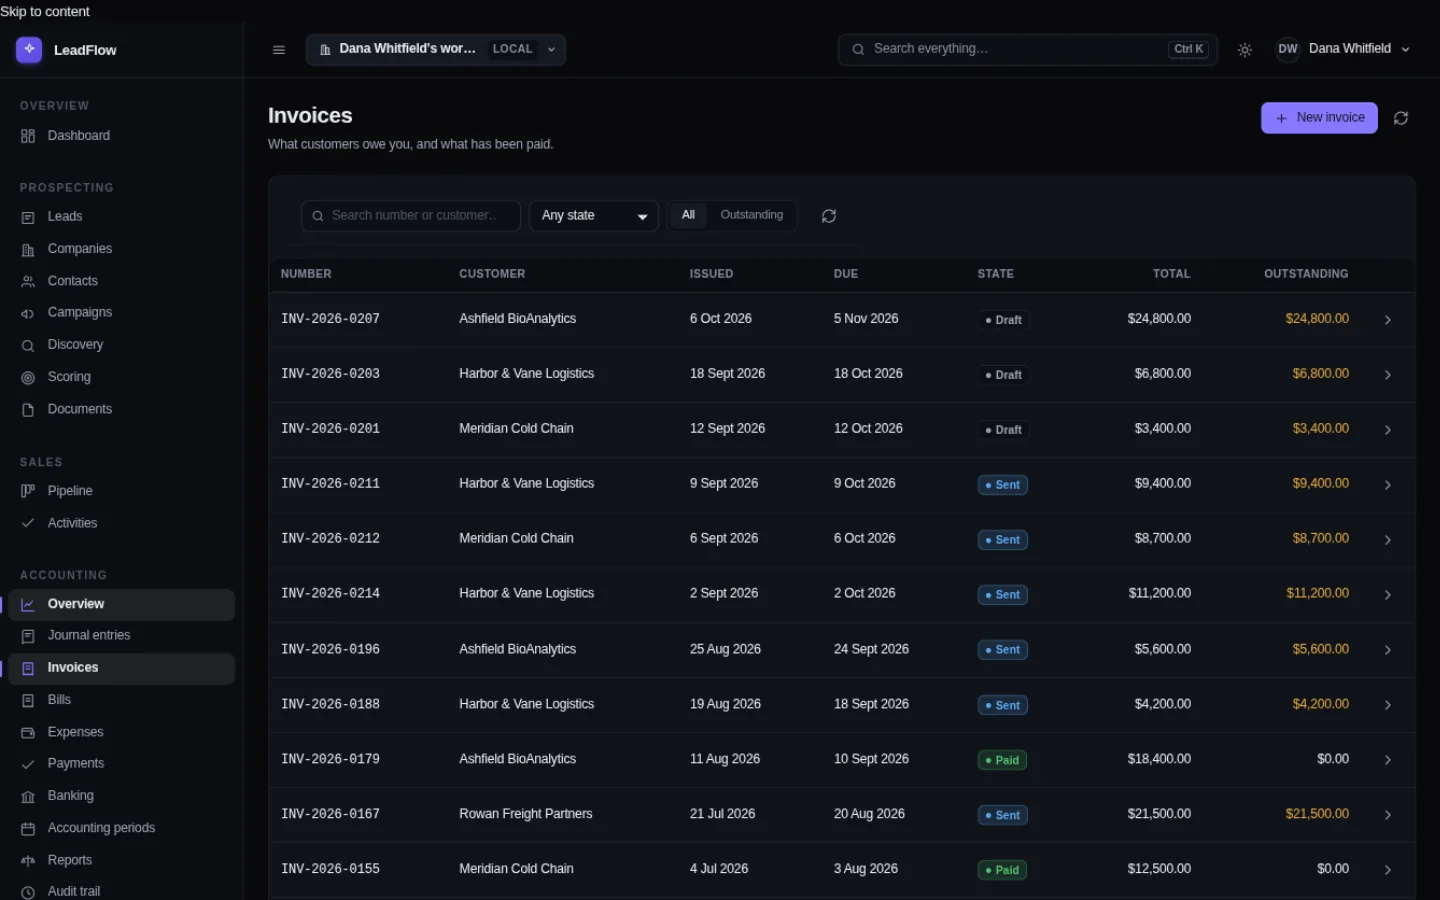Screen dimensions: 1440x900
Task: Click the Sent badge for INV-2026-0196
Action: coord(1002,650)
